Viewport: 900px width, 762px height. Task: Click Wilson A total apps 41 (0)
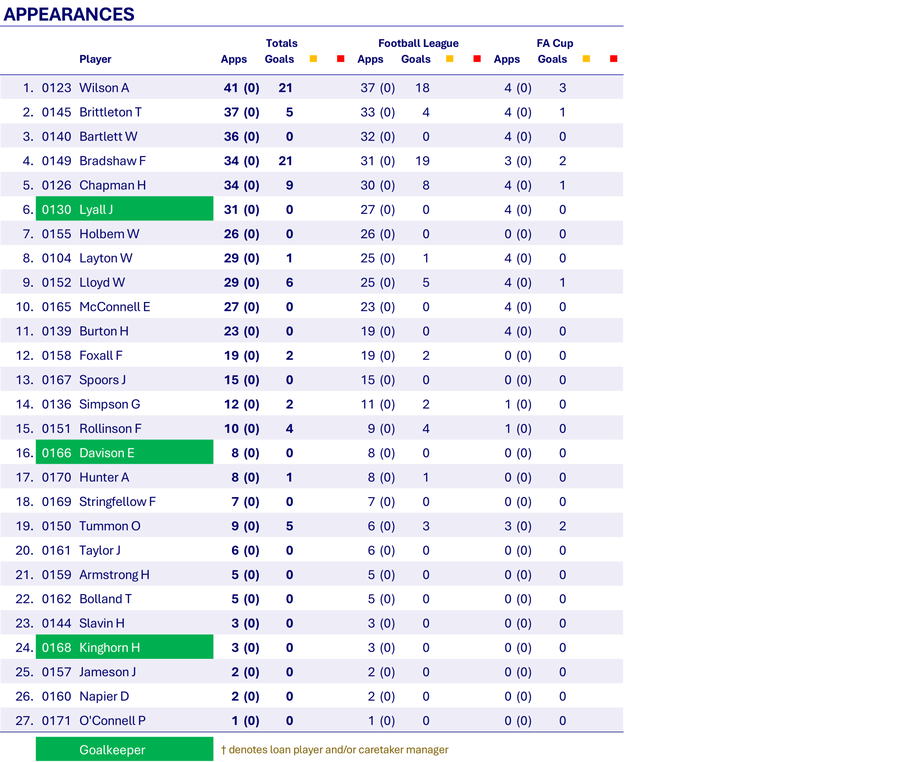point(242,88)
